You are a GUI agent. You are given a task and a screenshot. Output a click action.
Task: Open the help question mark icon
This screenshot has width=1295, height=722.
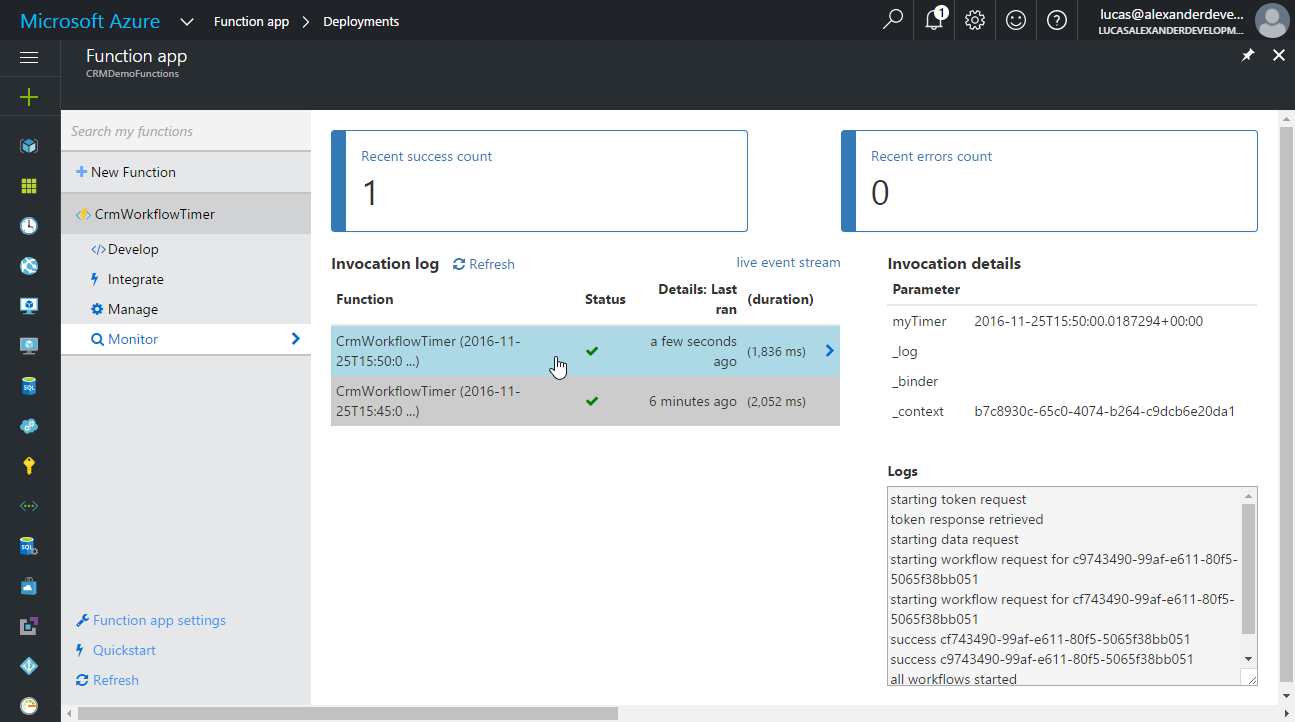coord(1057,20)
